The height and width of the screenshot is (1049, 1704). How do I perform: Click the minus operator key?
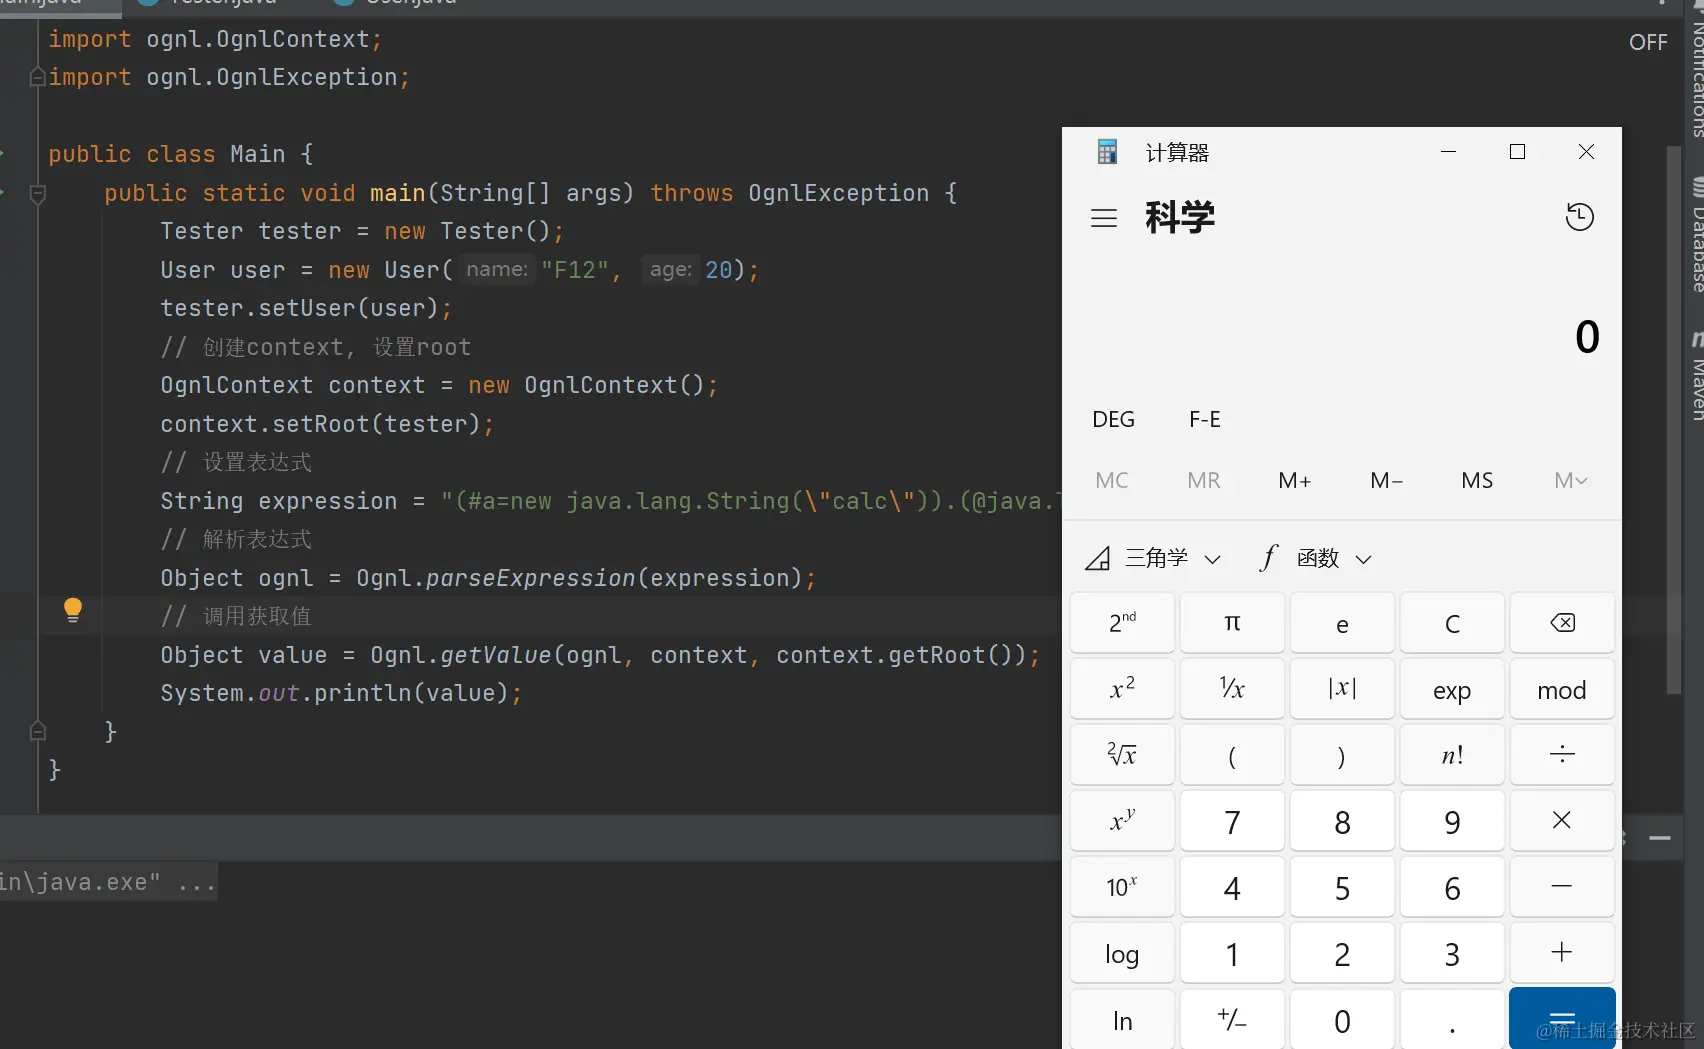(1562, 887)
